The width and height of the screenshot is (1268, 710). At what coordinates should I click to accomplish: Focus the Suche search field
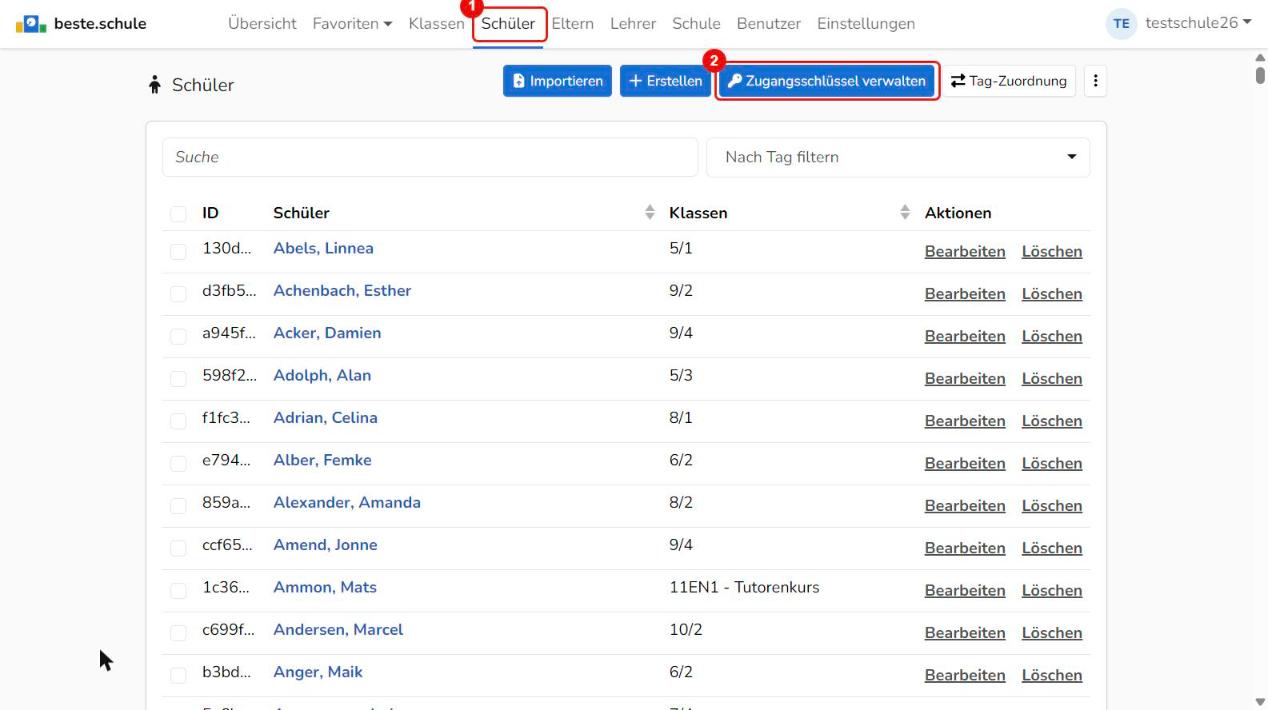click(x=430, y=157)
